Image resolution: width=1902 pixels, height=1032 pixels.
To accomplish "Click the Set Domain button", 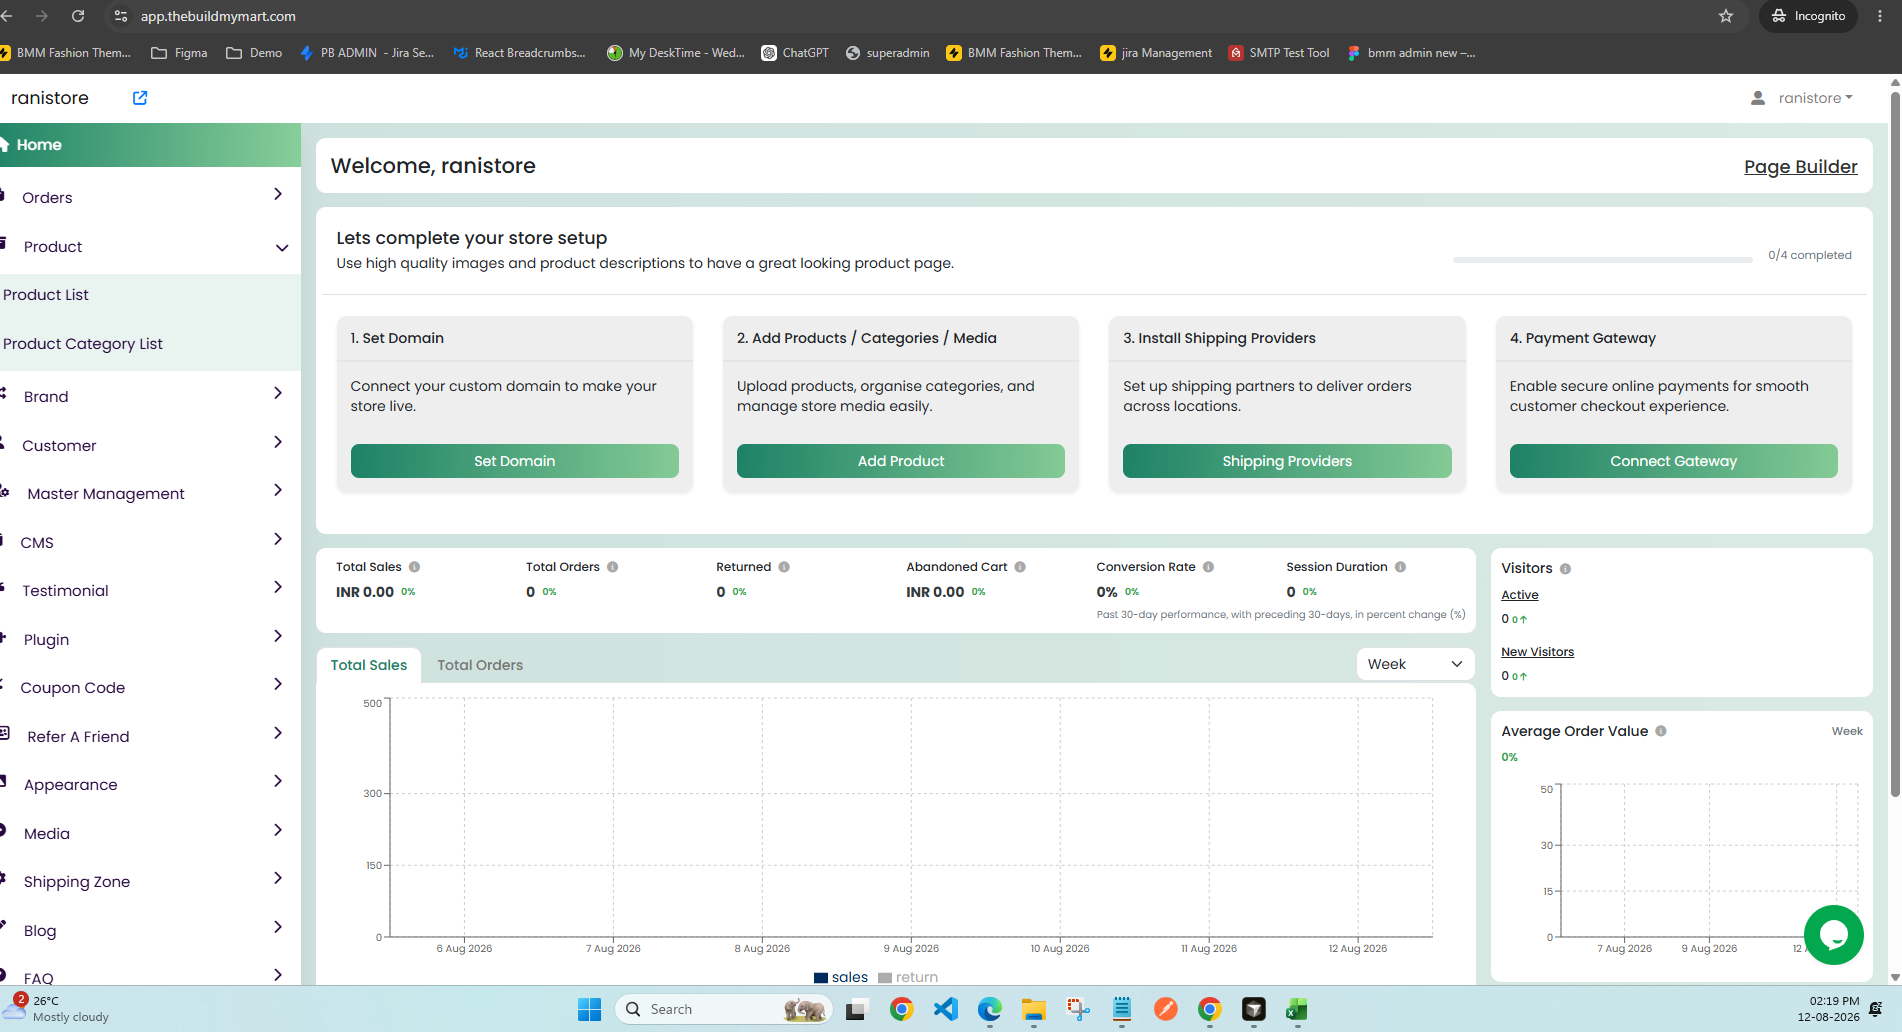I will coord(514,461).
